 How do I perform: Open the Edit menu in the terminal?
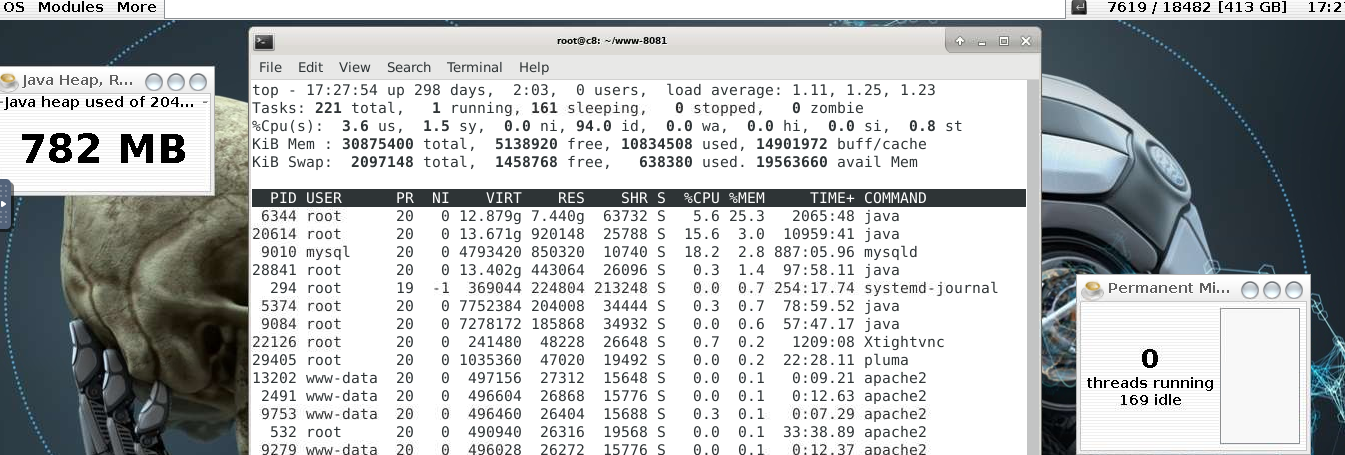pyautogui.click(x=310, y=67)
